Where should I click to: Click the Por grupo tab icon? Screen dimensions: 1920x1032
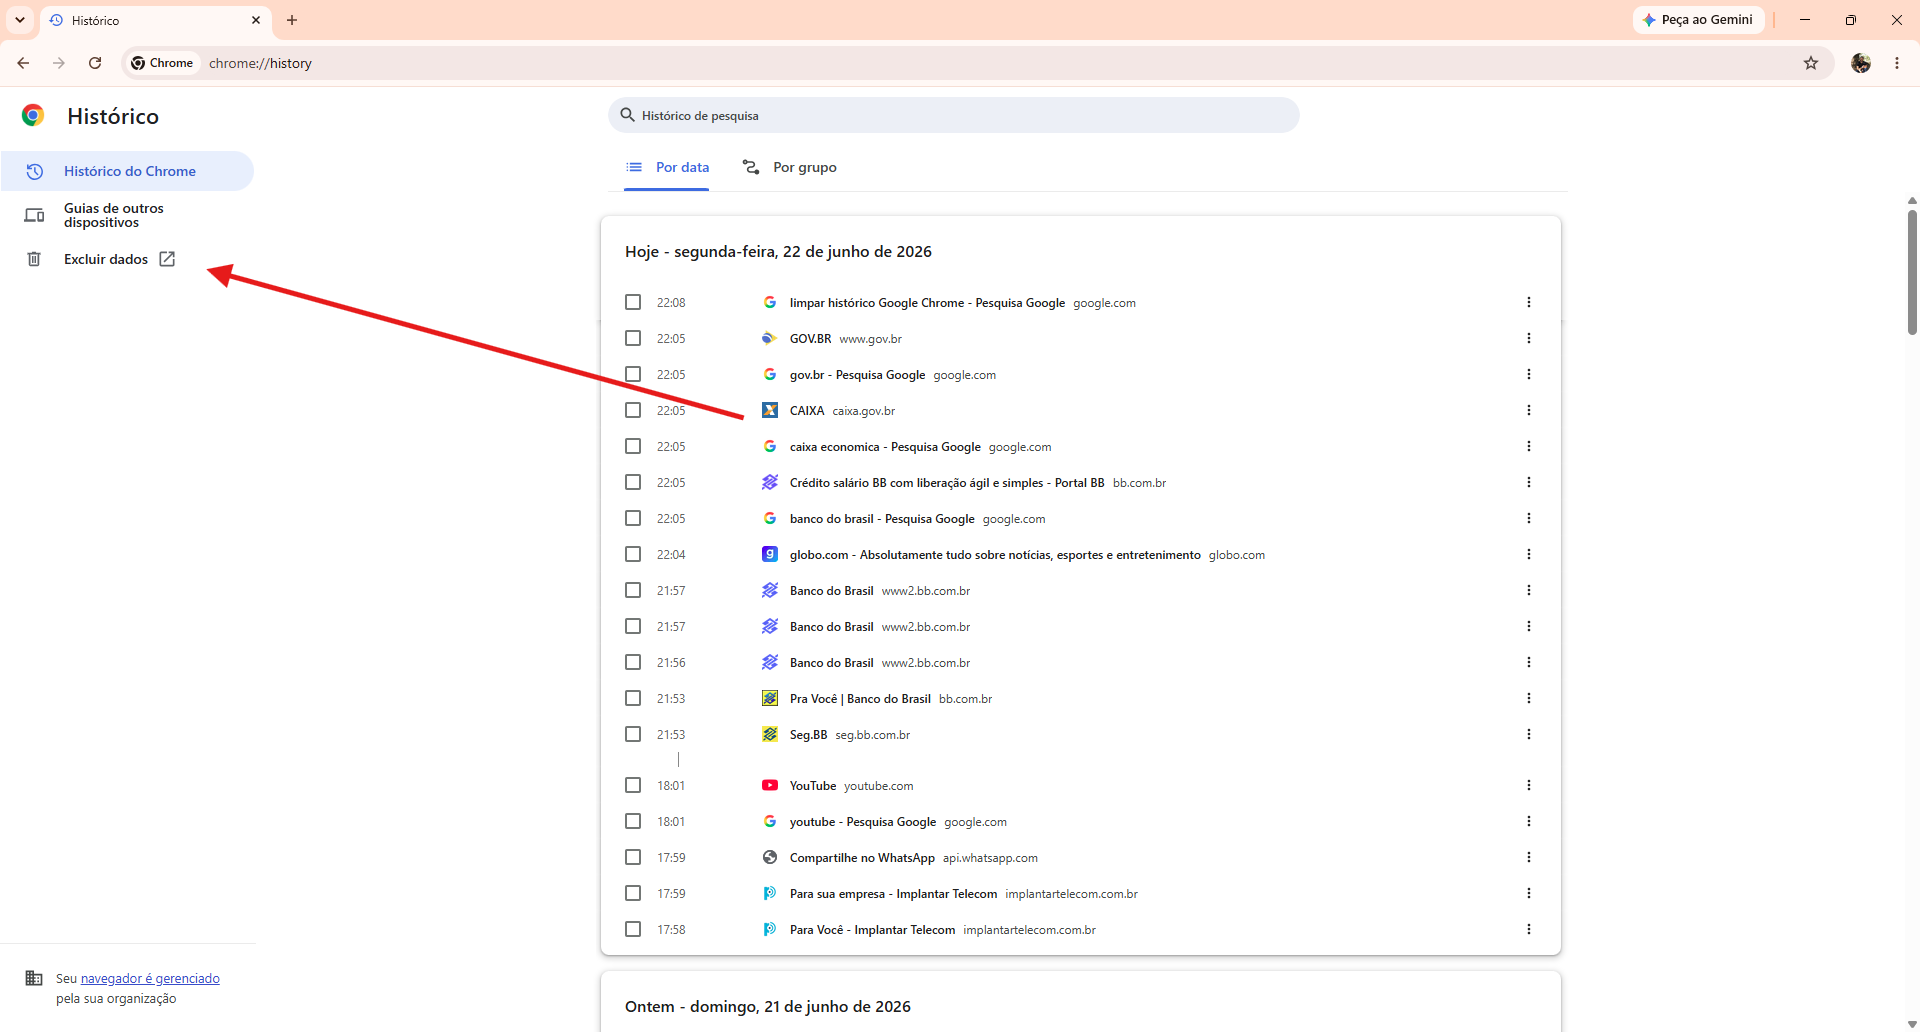point(751,167)
